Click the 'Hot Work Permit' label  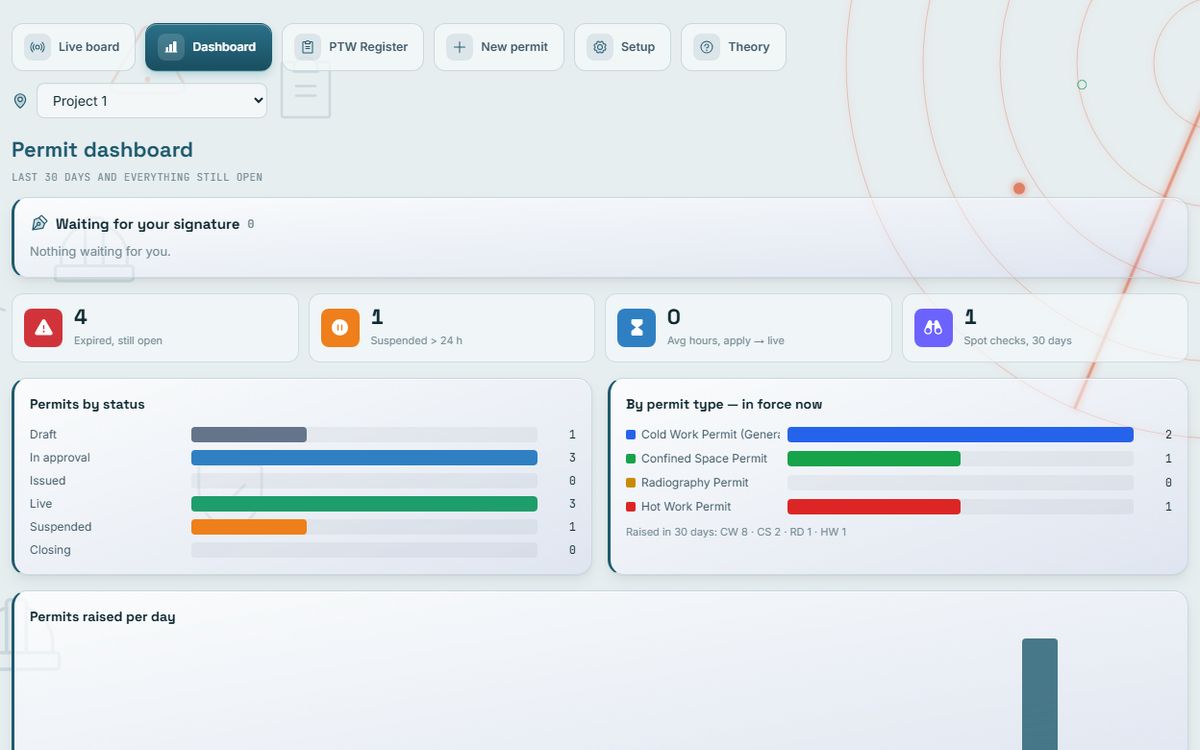pyautogui.click(x=686, y=507)
